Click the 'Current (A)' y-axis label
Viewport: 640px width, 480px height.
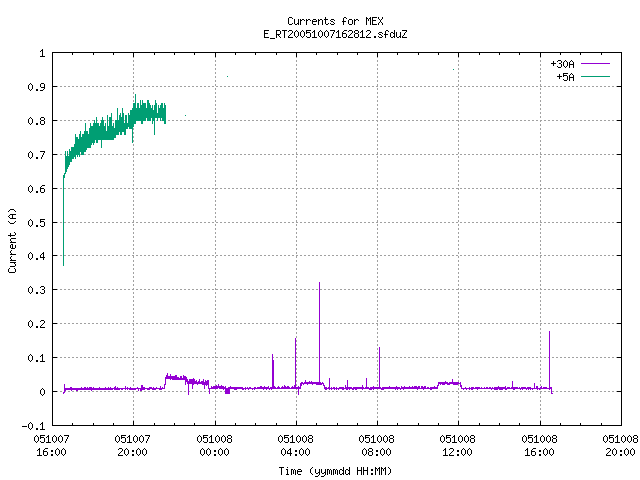pos(12,241)
